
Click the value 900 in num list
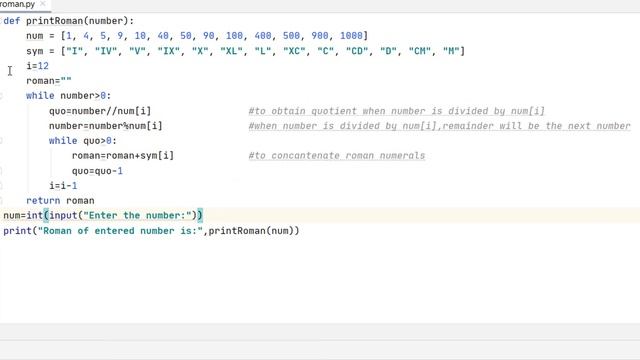point(320,36)
